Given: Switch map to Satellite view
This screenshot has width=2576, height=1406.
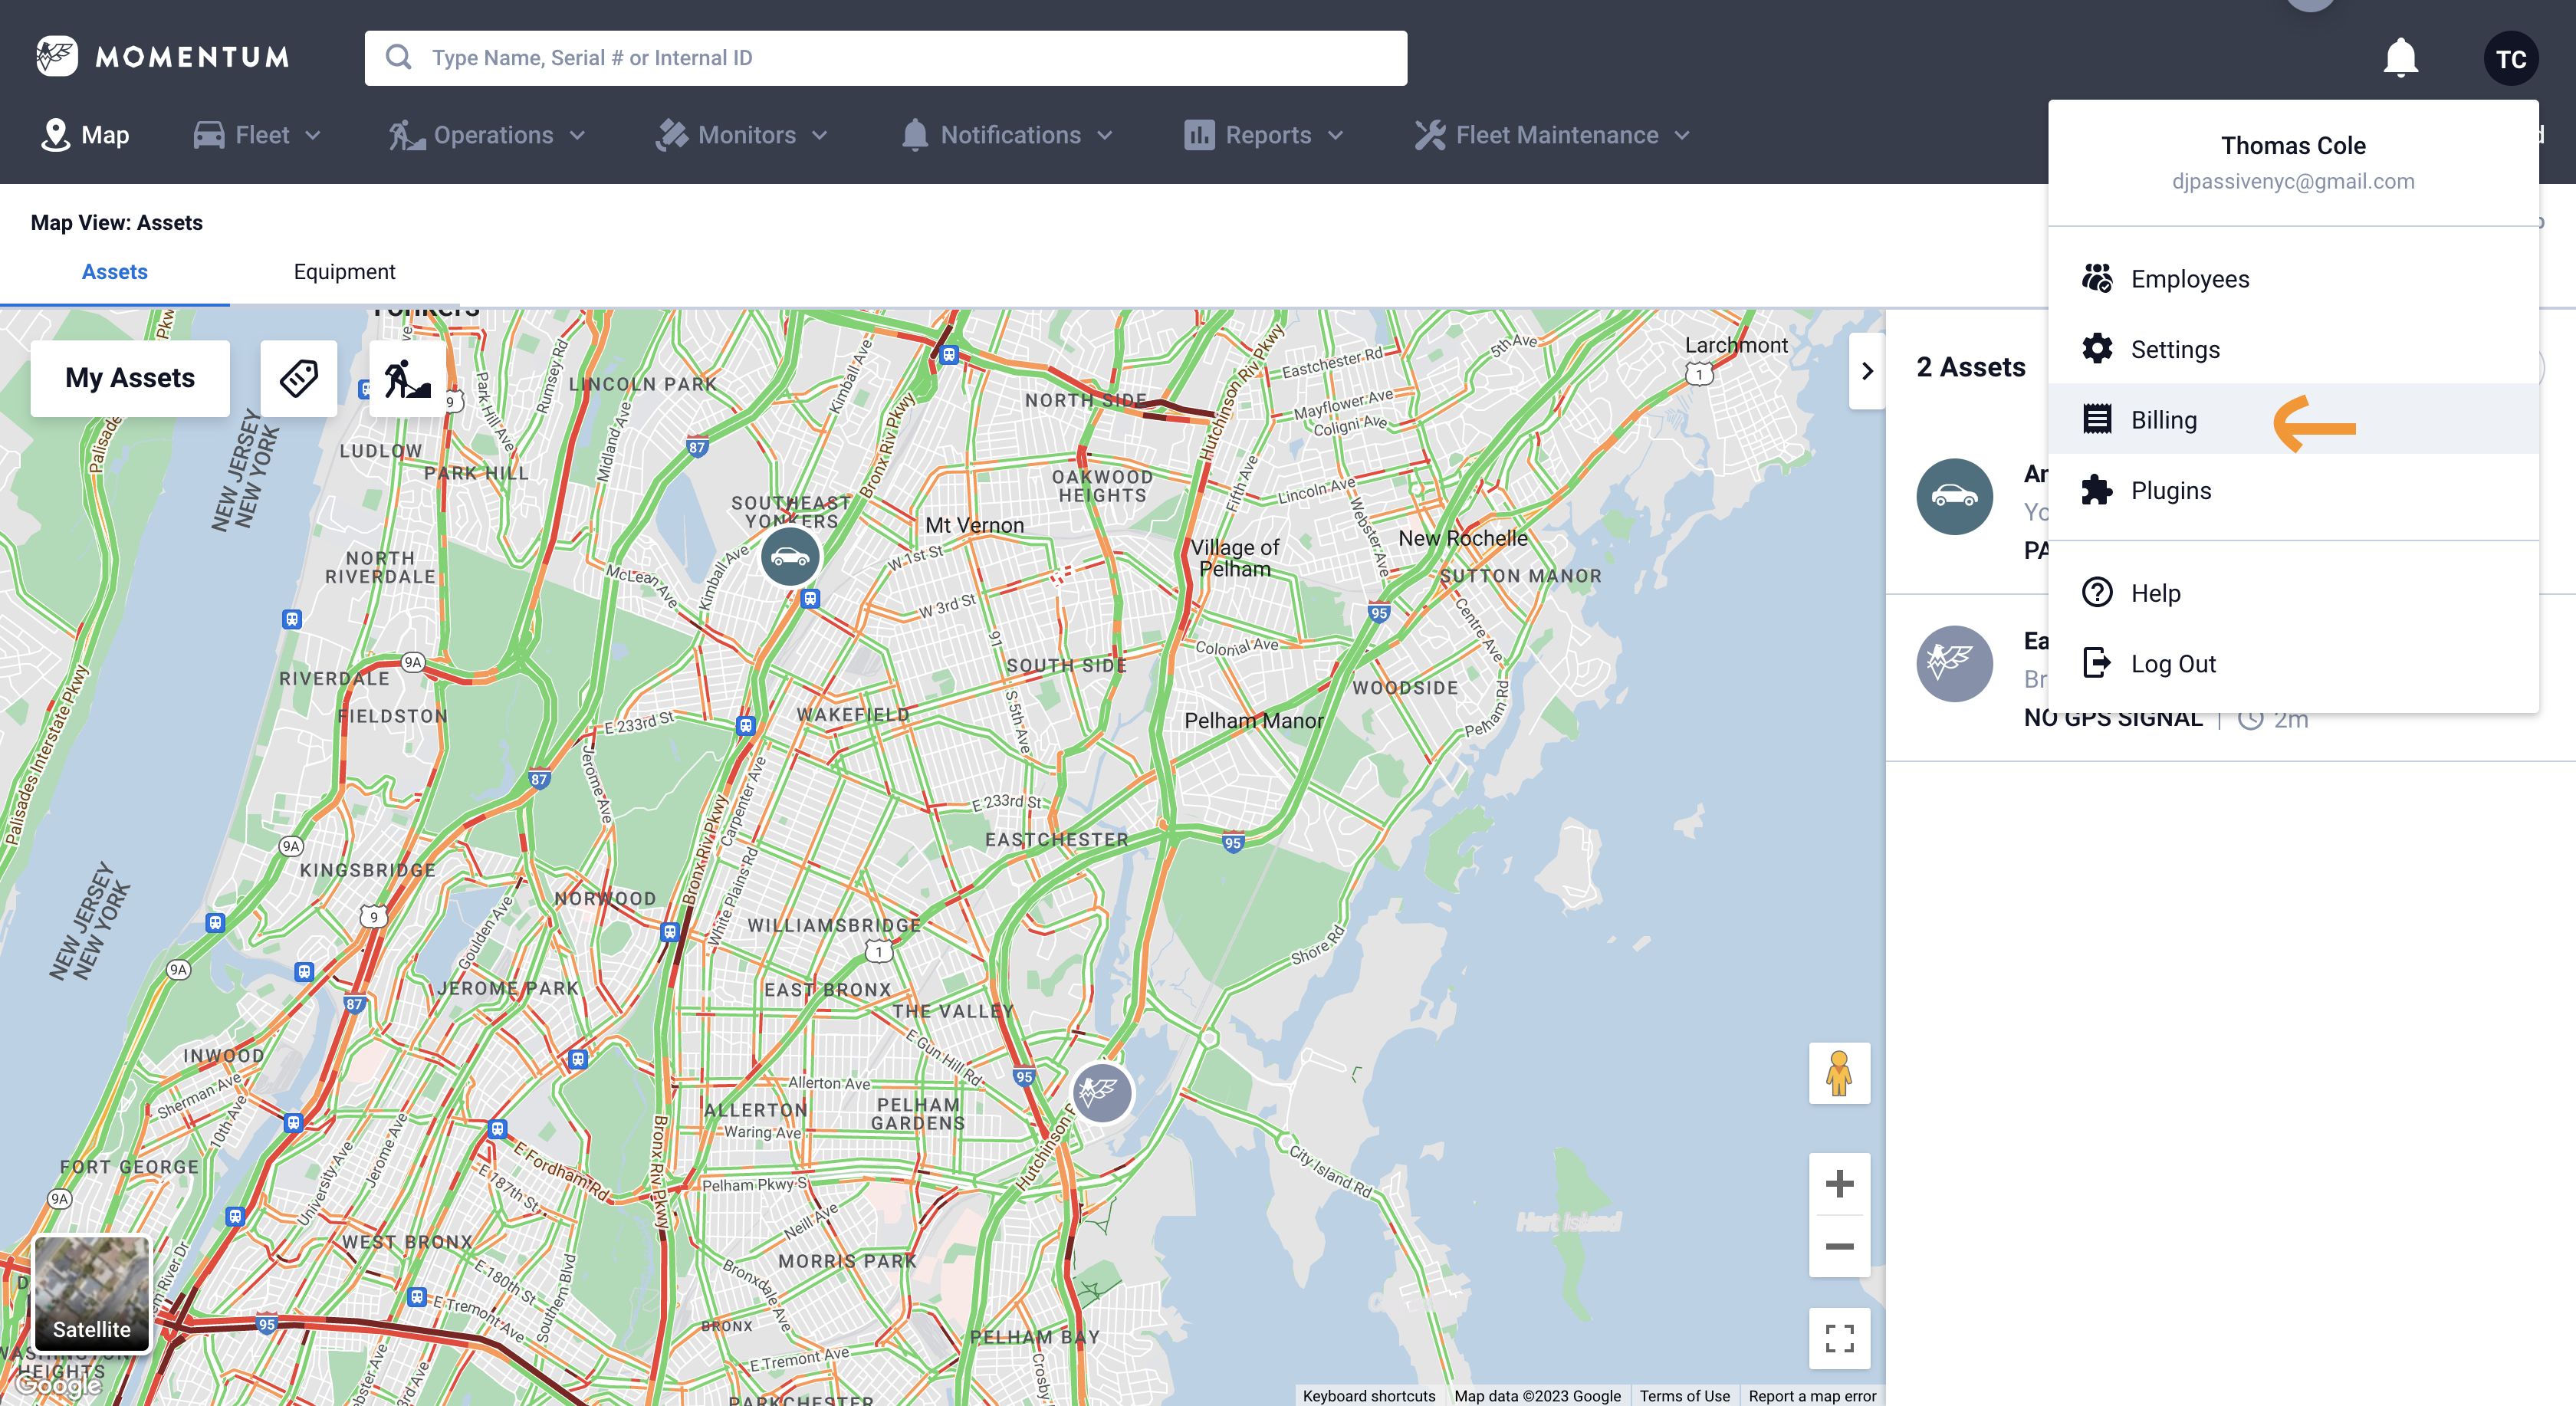Looking at the screenshot, I should (x=92, y=1293).
